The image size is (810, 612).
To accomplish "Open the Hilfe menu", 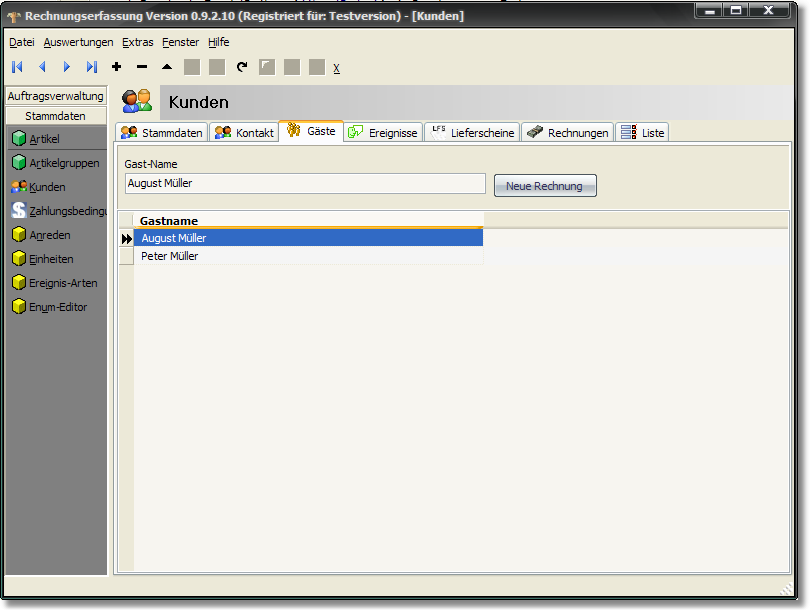I will coord(219,42).
